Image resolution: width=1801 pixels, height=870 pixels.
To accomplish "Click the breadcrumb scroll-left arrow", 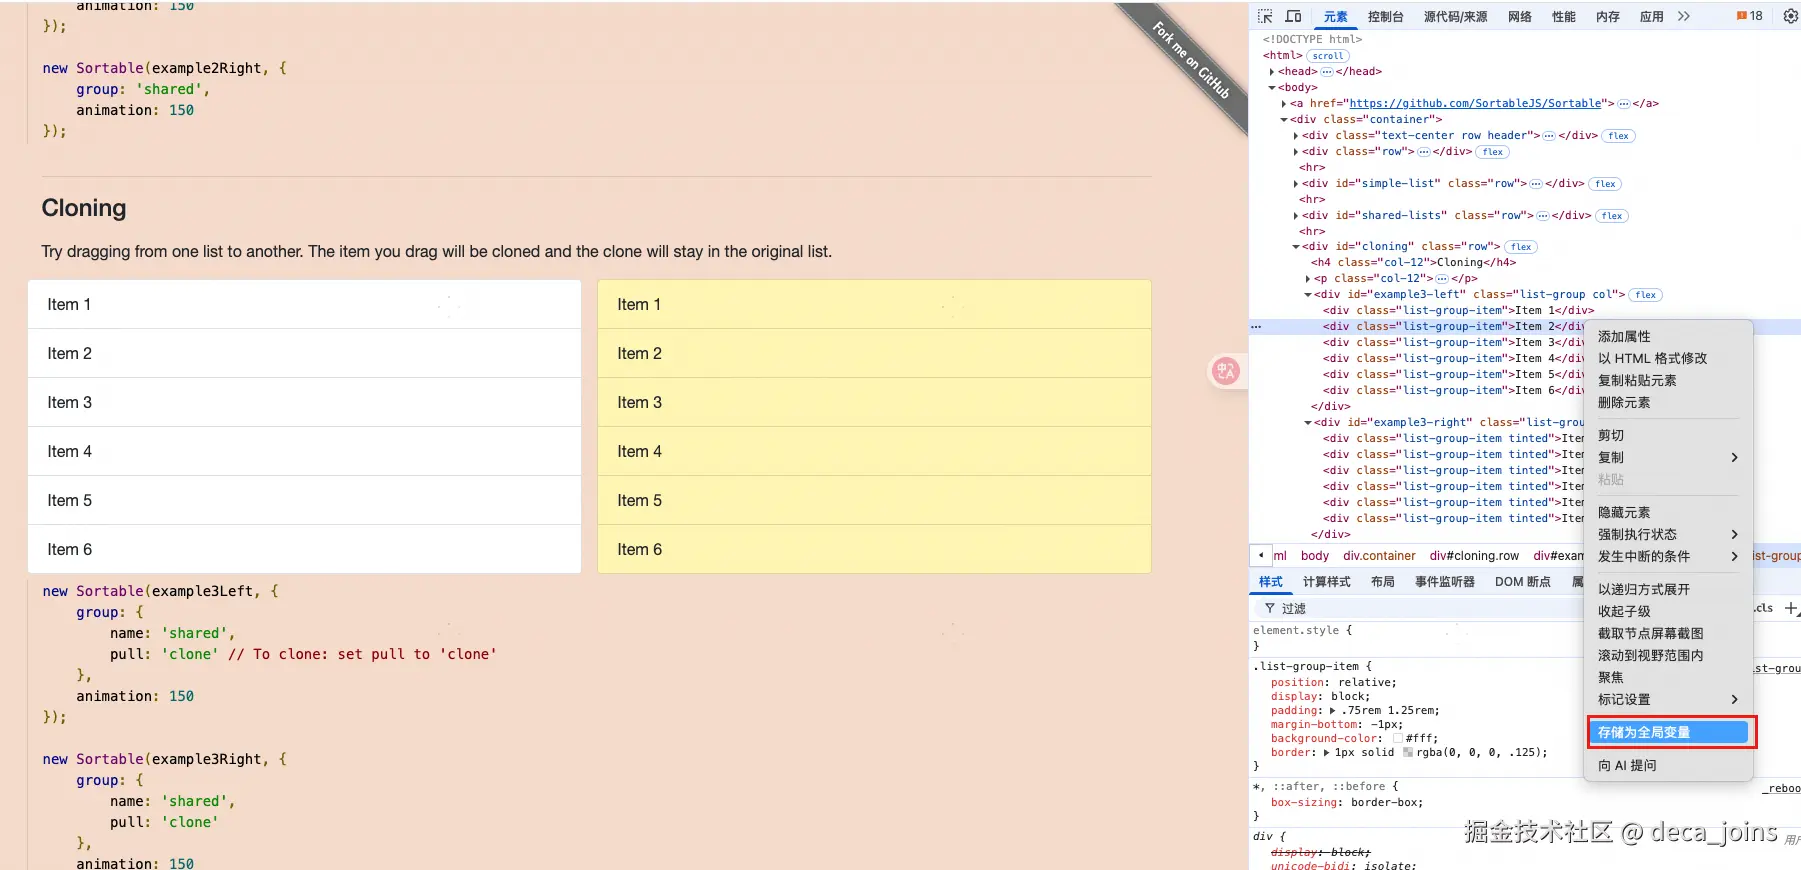I will 1260,555.
